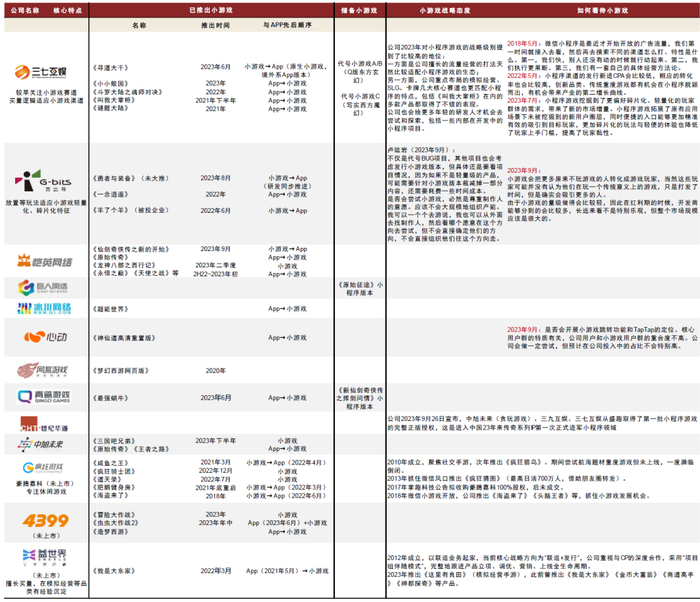Click the orange 4399 logo
Image resolution: width=700 pixels, height=602 pixels.
(46, 520)
